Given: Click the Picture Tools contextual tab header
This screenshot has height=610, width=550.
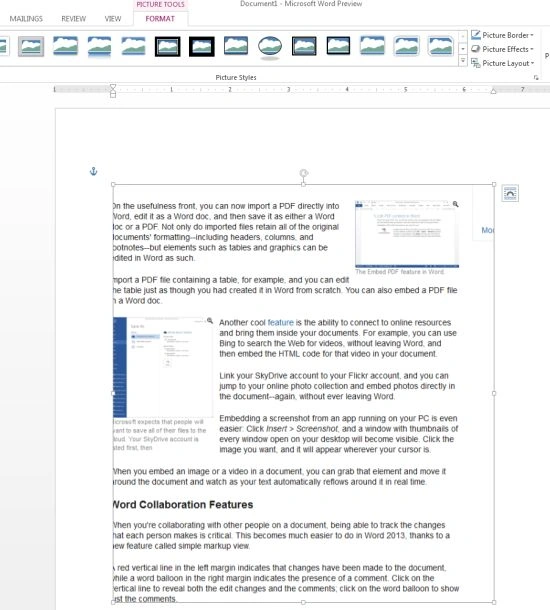Looking at the screenshot, I should point(160,5).
